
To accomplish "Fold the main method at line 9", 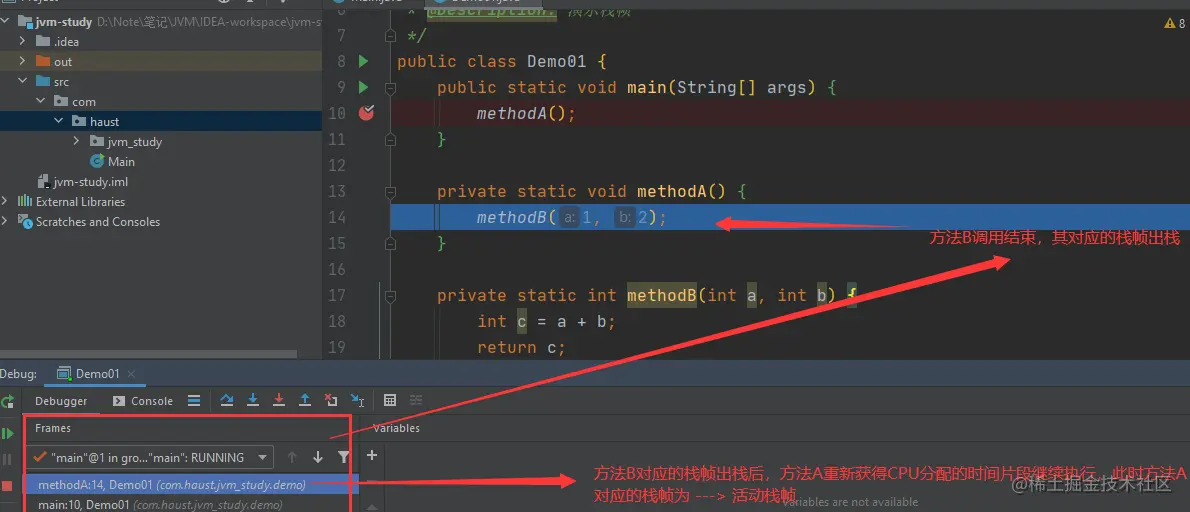I will click(x=390, y=88).
